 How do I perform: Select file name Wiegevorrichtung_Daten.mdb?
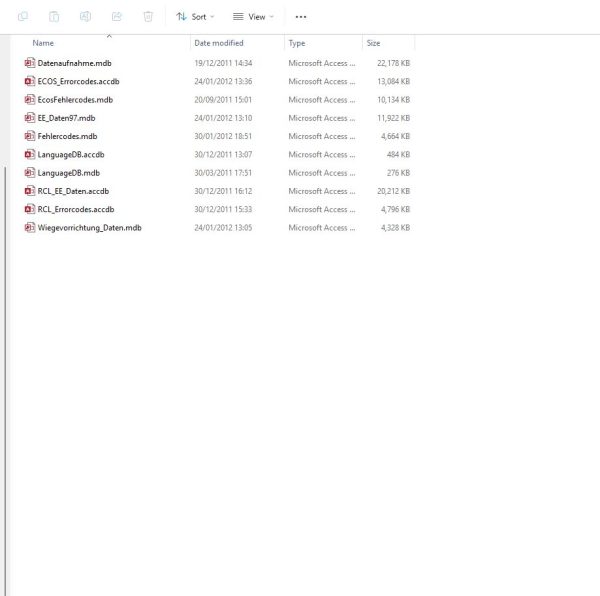point(90,228)
